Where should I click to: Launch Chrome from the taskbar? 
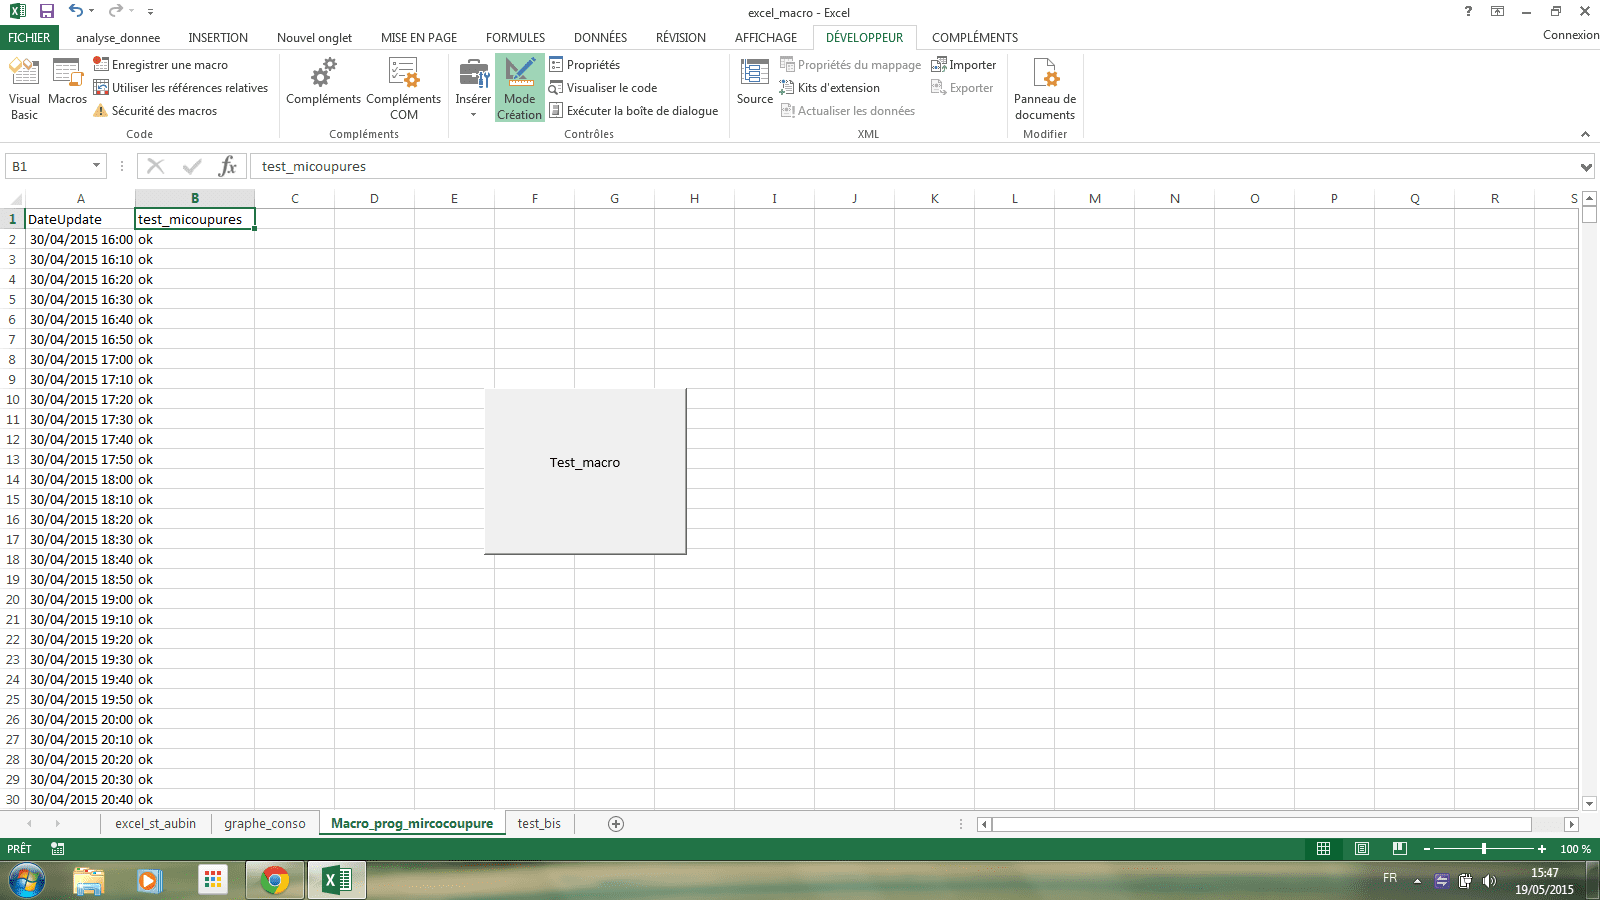pyautogui.click(x=274, y=880)
